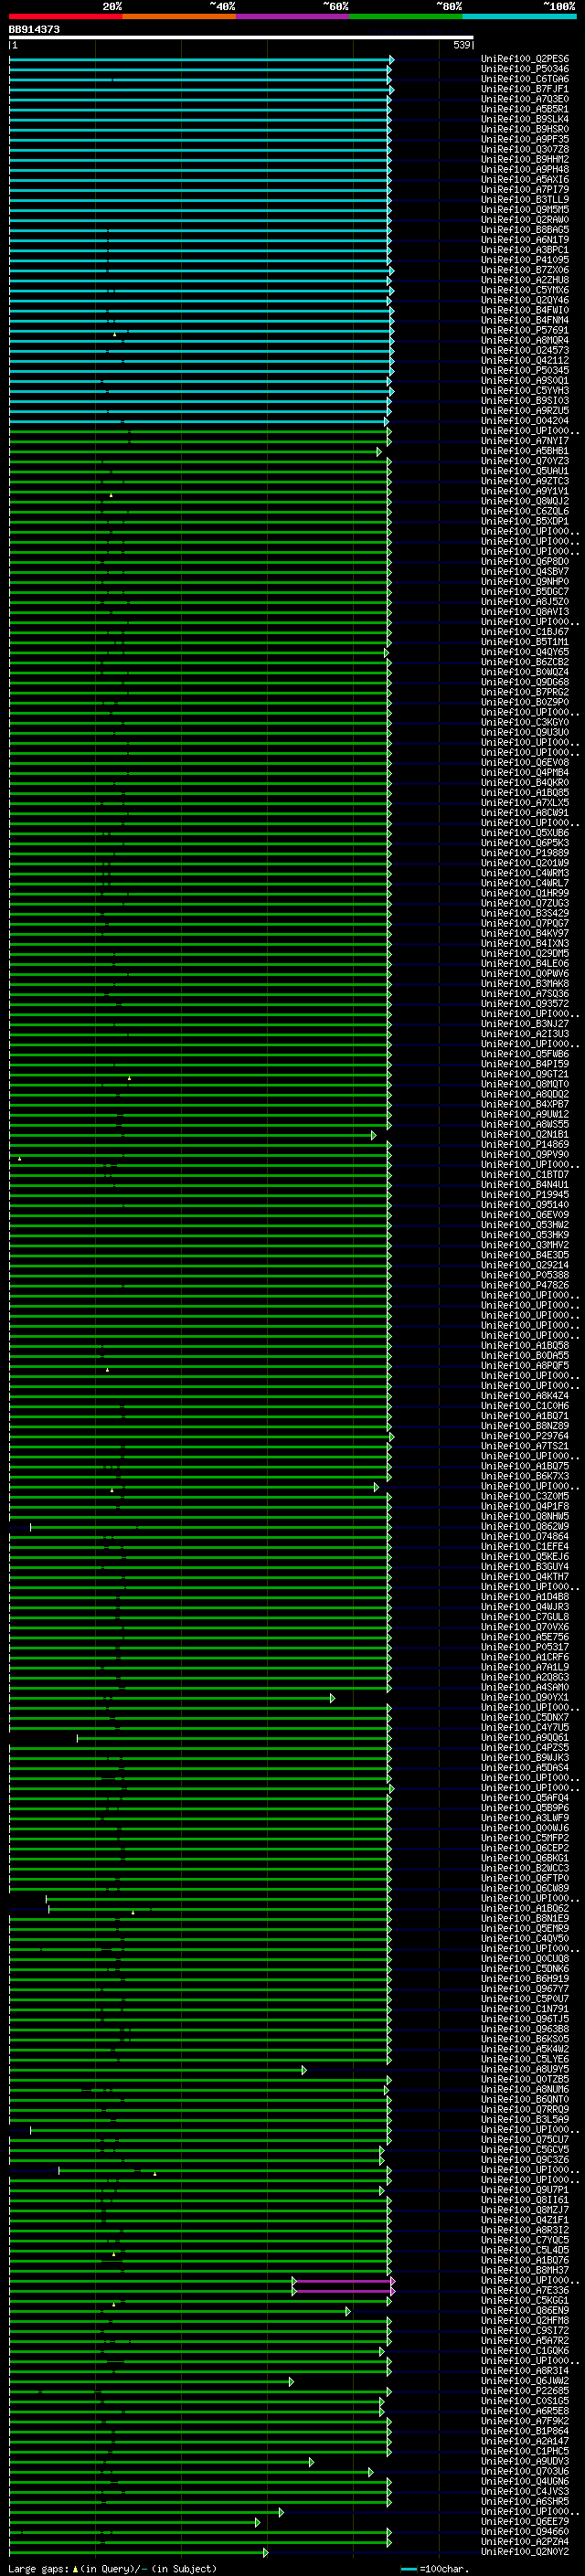Select hit UniRef100_P50346
585x2576 pixels.
[x=525, y=69]
